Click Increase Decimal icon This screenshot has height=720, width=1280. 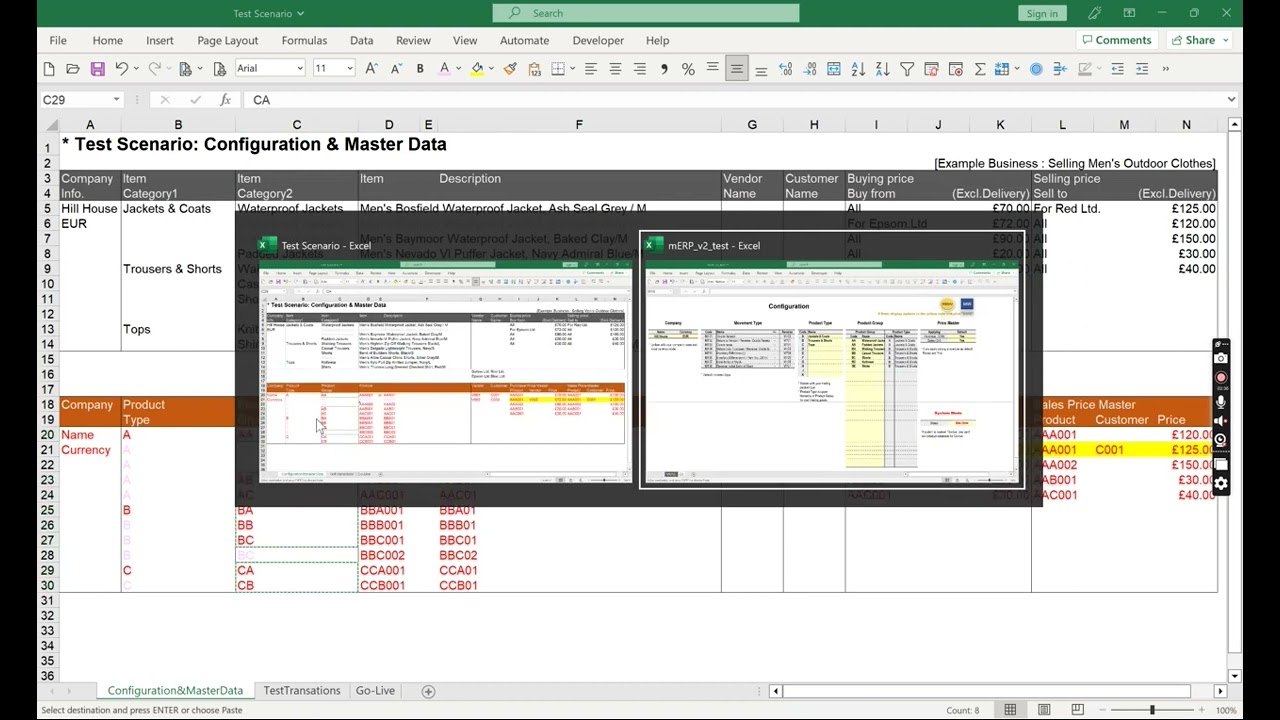pos(785,69)
